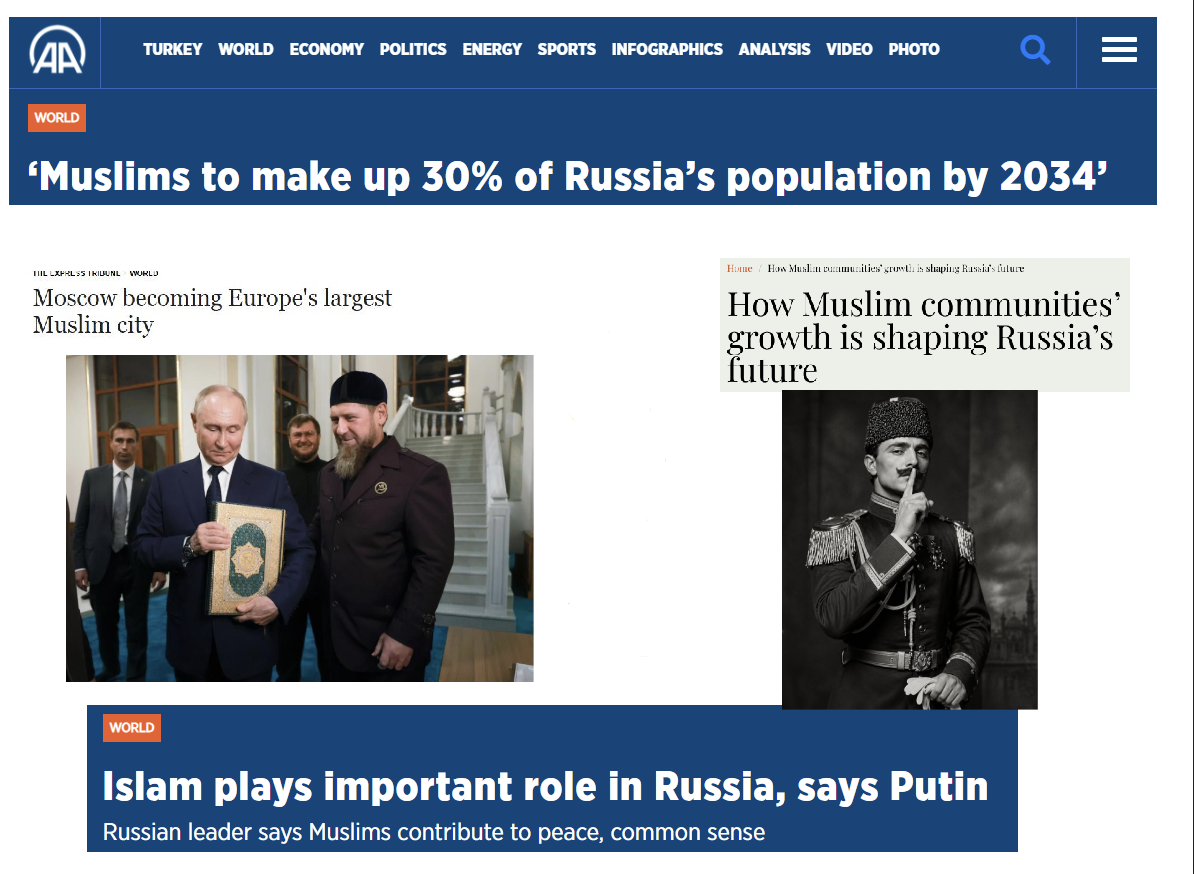Screen dimensions: 1194x874
Task: Click 'Moscow becoming Europe's largest Muslim city' headline
Action: tap(212, 311)
